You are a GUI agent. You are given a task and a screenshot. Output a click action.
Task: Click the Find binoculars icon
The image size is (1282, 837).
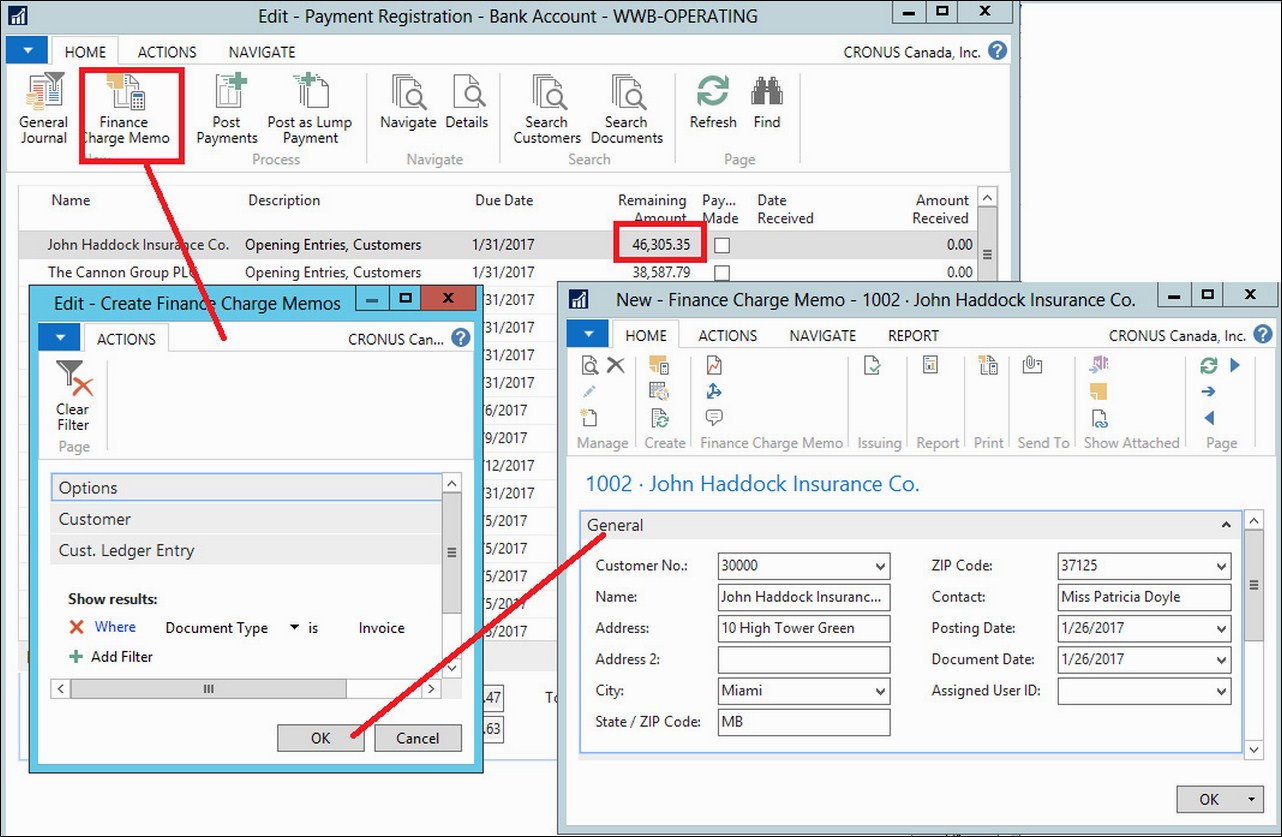pyautogui.click(x=767, y=102)
